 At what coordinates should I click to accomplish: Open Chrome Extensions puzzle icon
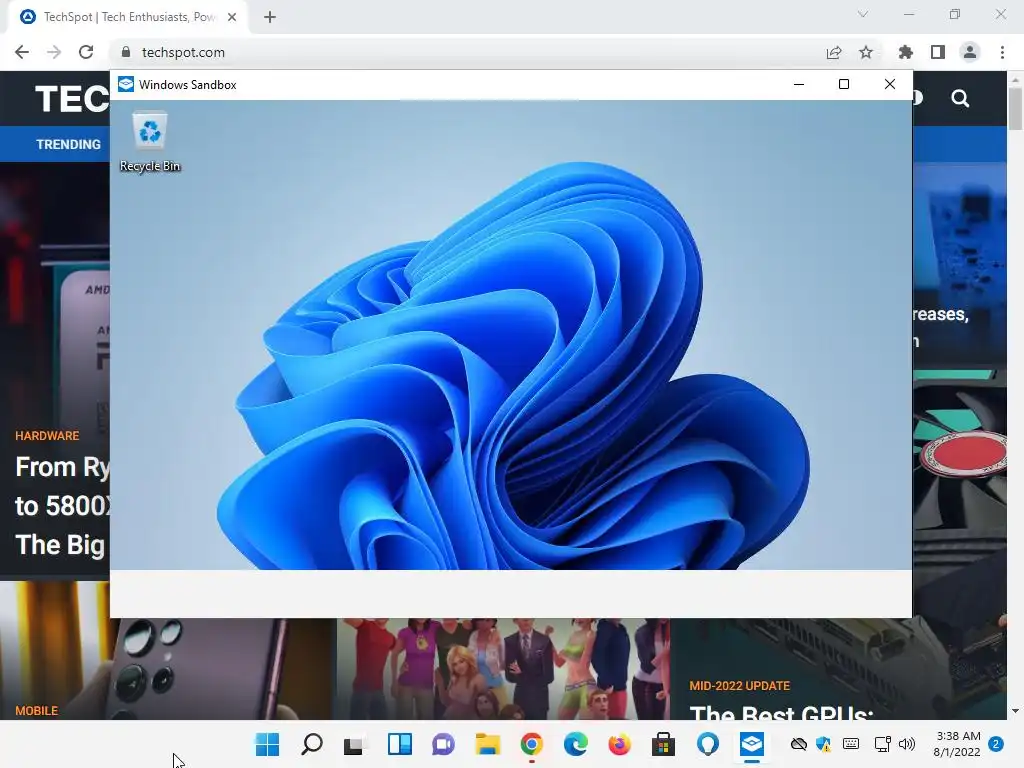[x=905, y=52]
